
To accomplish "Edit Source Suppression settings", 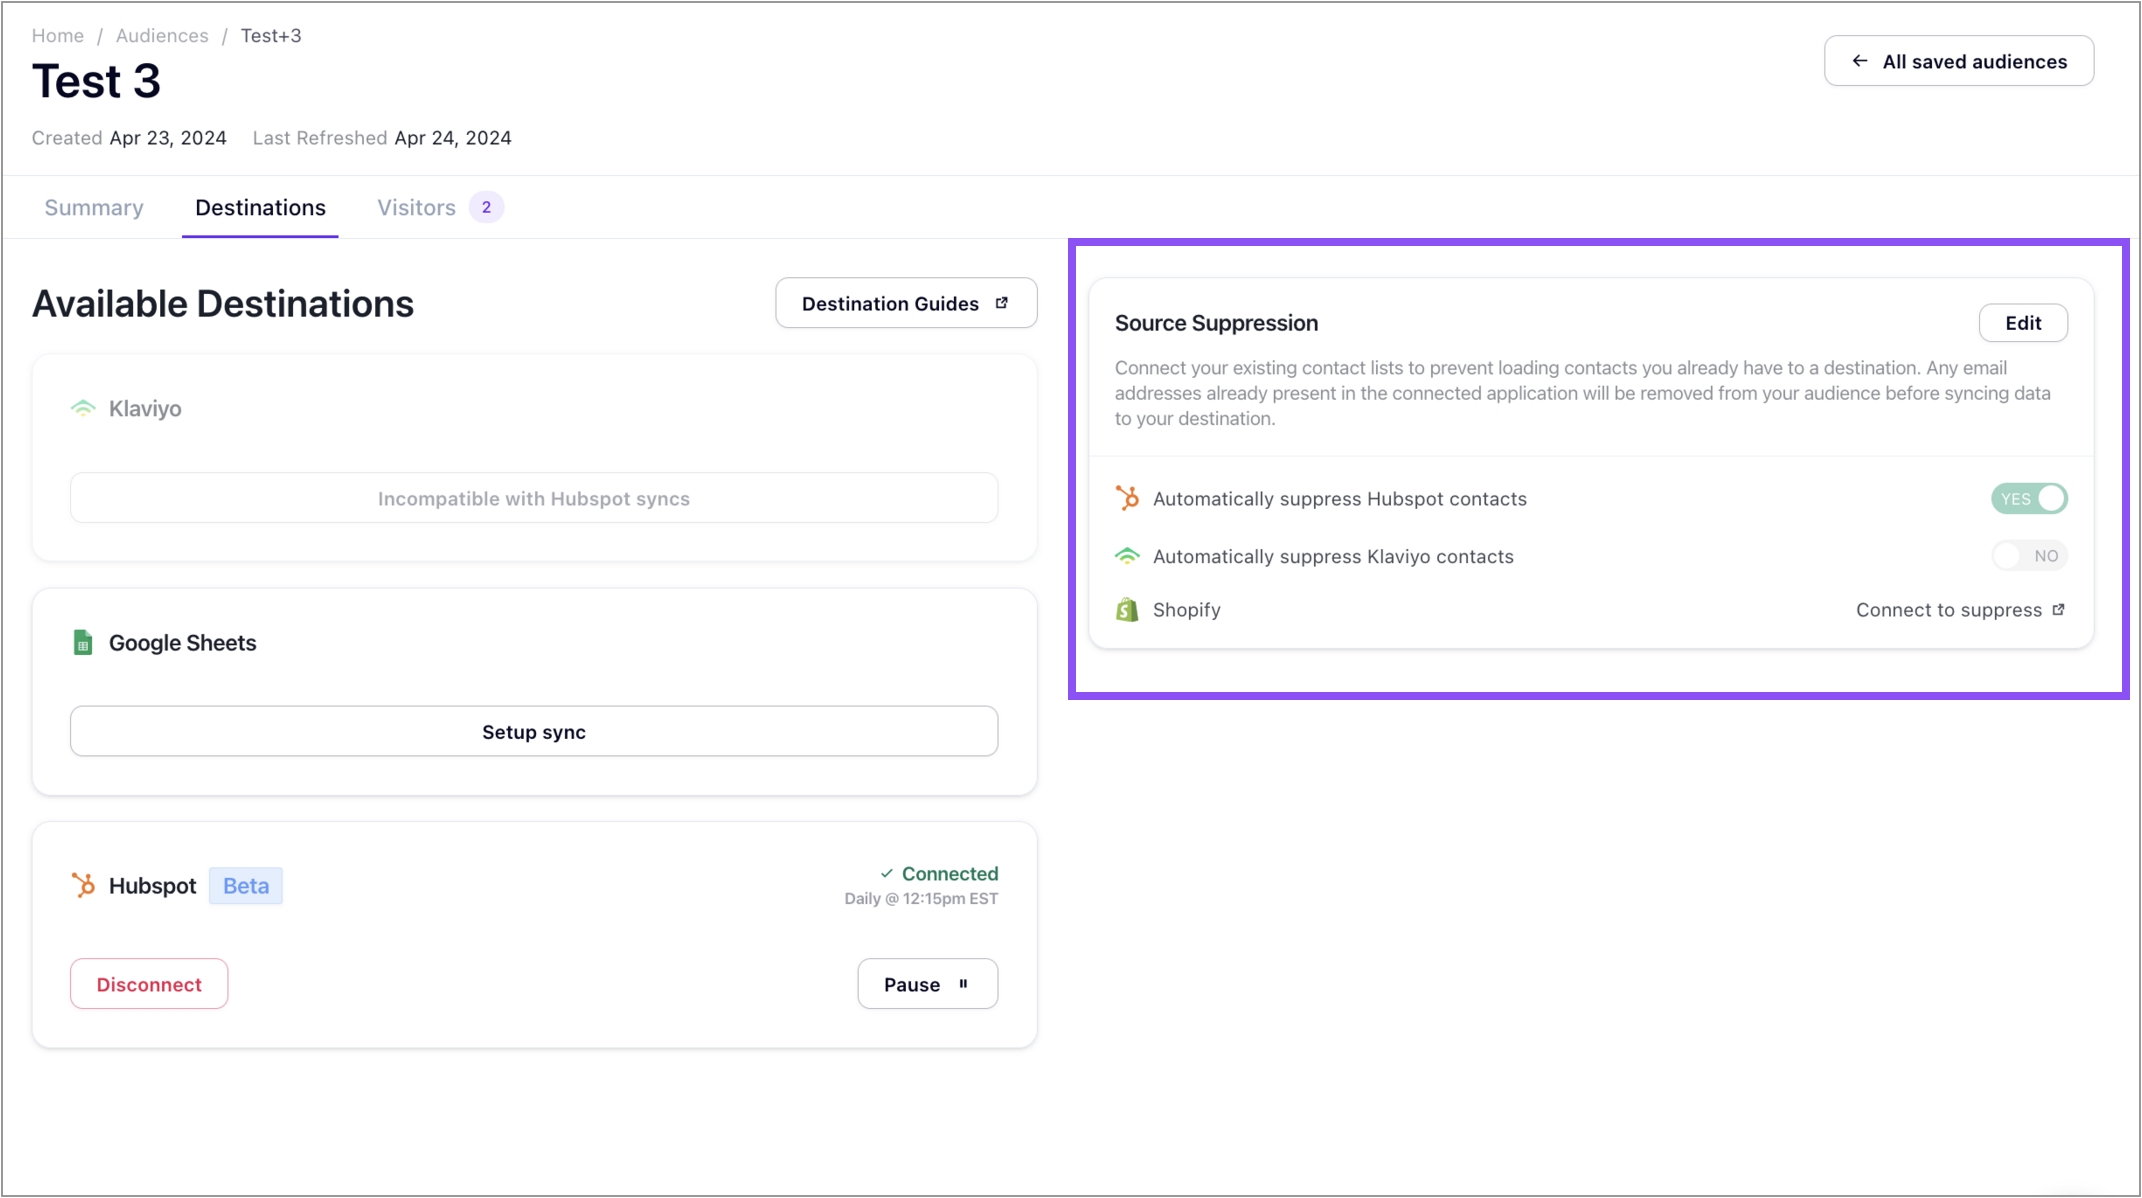I will coord(2023,323).
